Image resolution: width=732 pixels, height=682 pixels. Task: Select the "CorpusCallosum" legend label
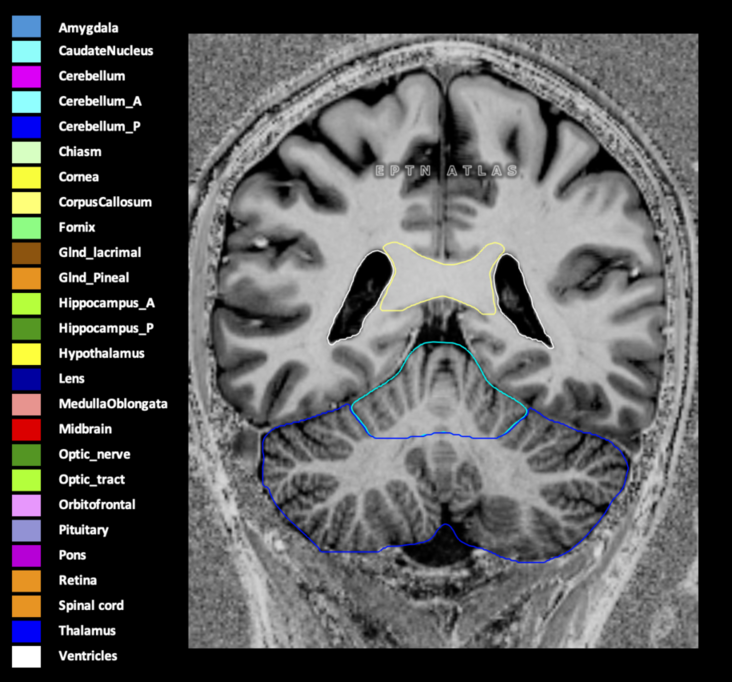coord(105,202)
